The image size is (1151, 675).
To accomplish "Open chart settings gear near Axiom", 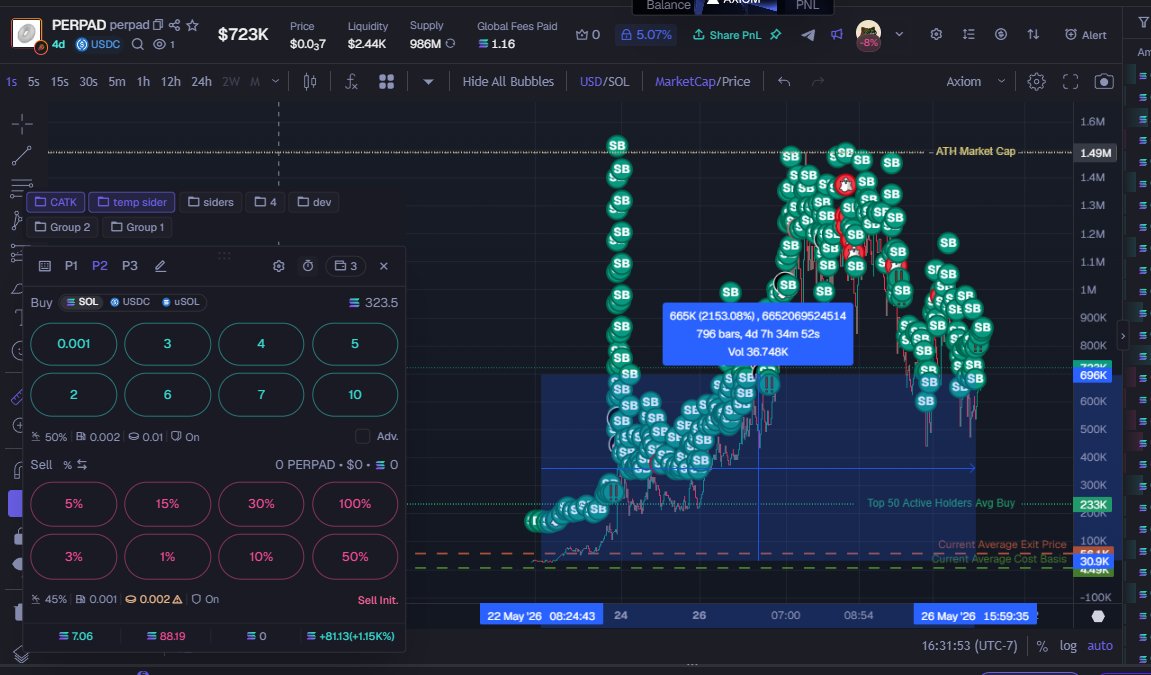I will point(1036,81).
